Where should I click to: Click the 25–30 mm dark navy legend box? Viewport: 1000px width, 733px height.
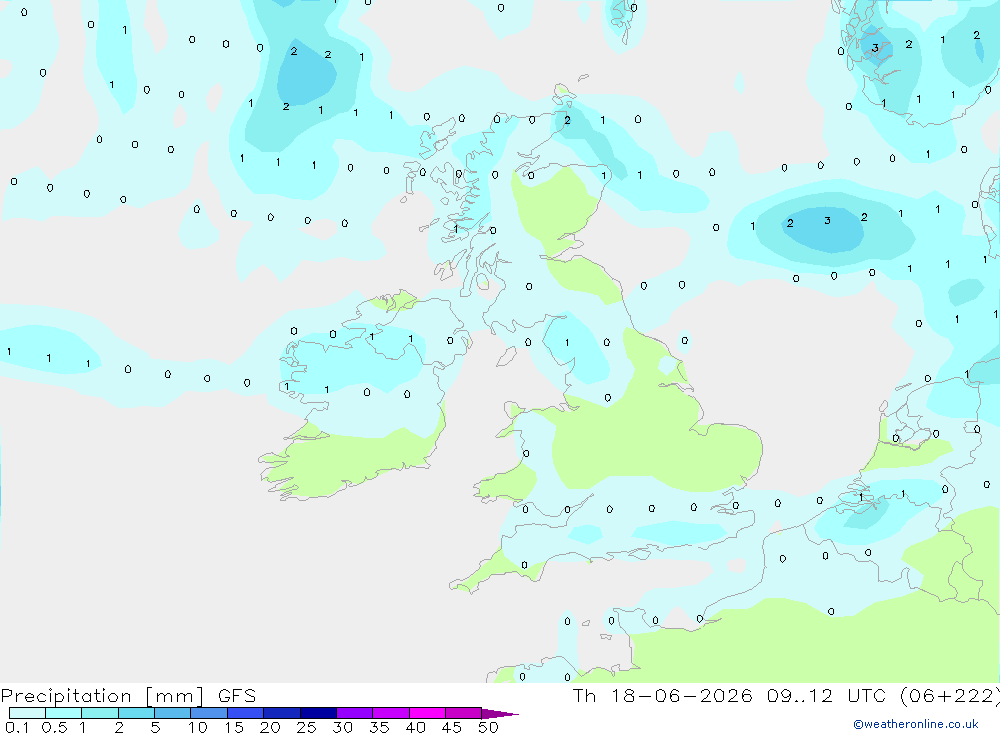coord(318,713)
